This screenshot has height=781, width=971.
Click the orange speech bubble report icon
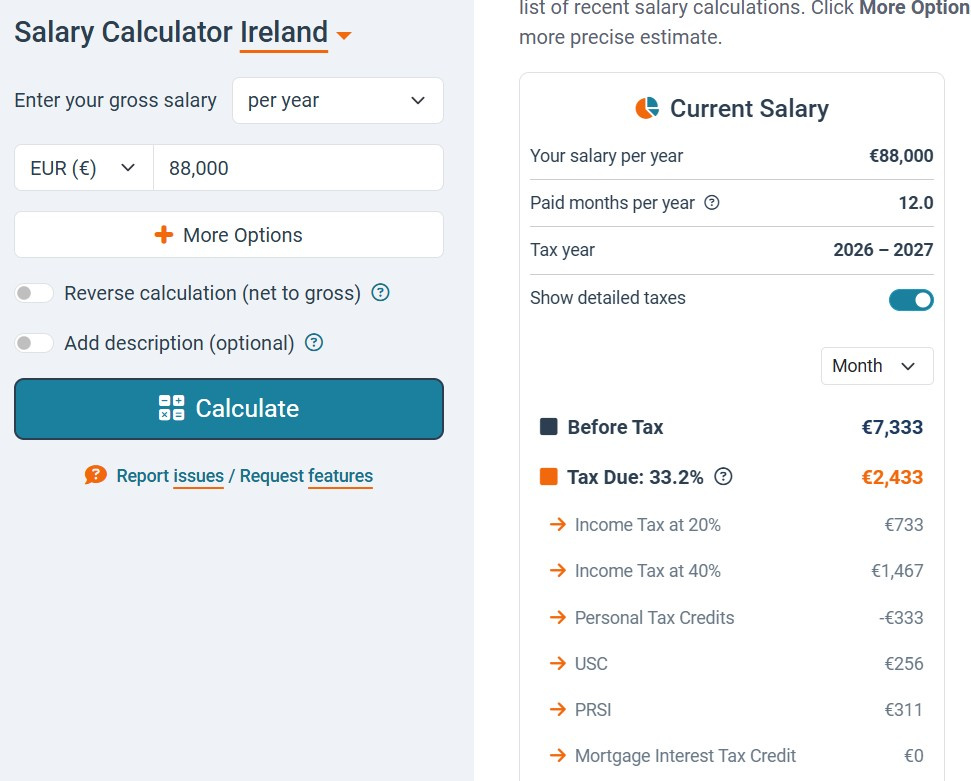pos(96,476)
